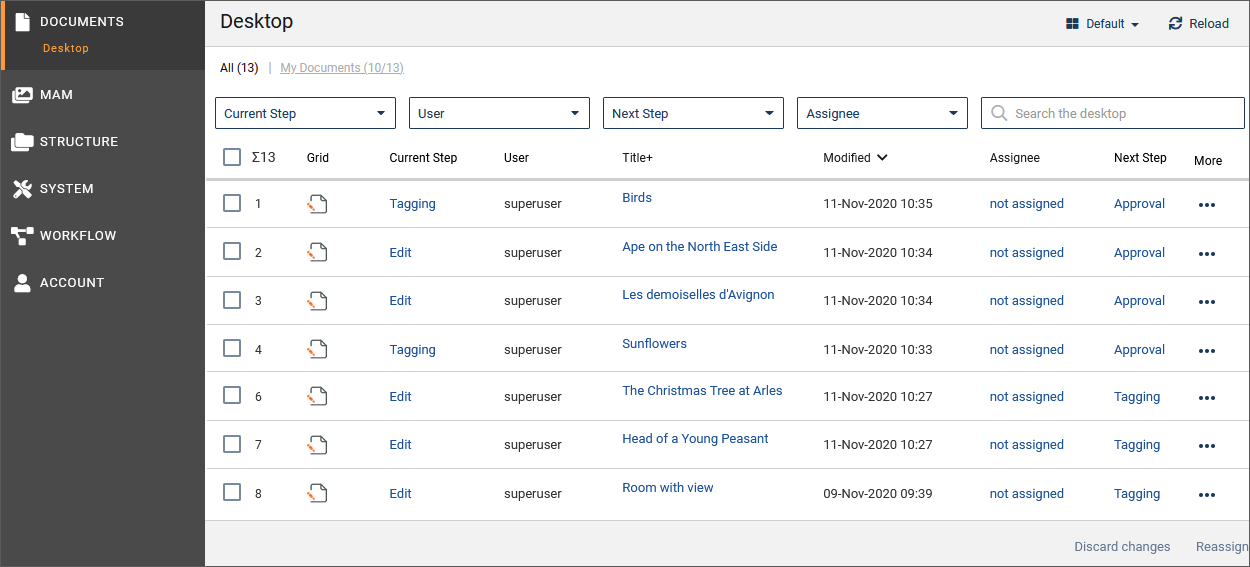Click the Workflow diagram icon in the sidebar
The width and height of the screenshot is (1250, 567).
coord(22,236)
